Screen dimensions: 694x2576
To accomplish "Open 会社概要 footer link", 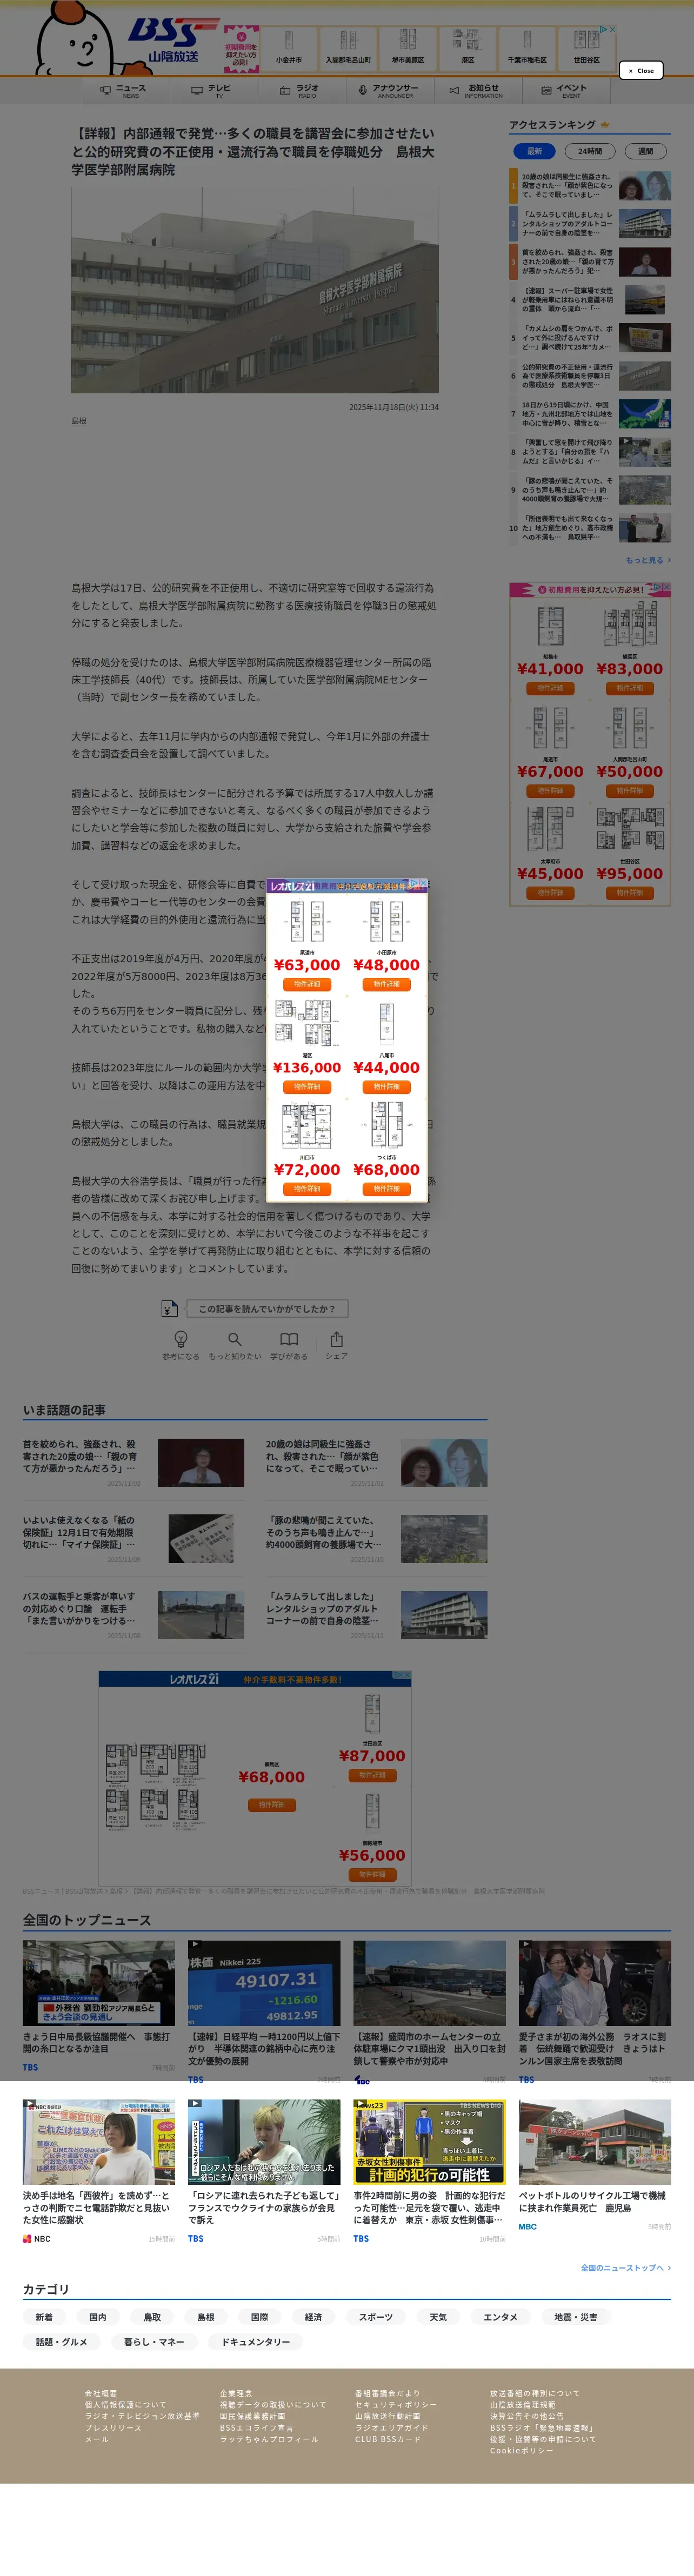I will [x=101, y=2393].
